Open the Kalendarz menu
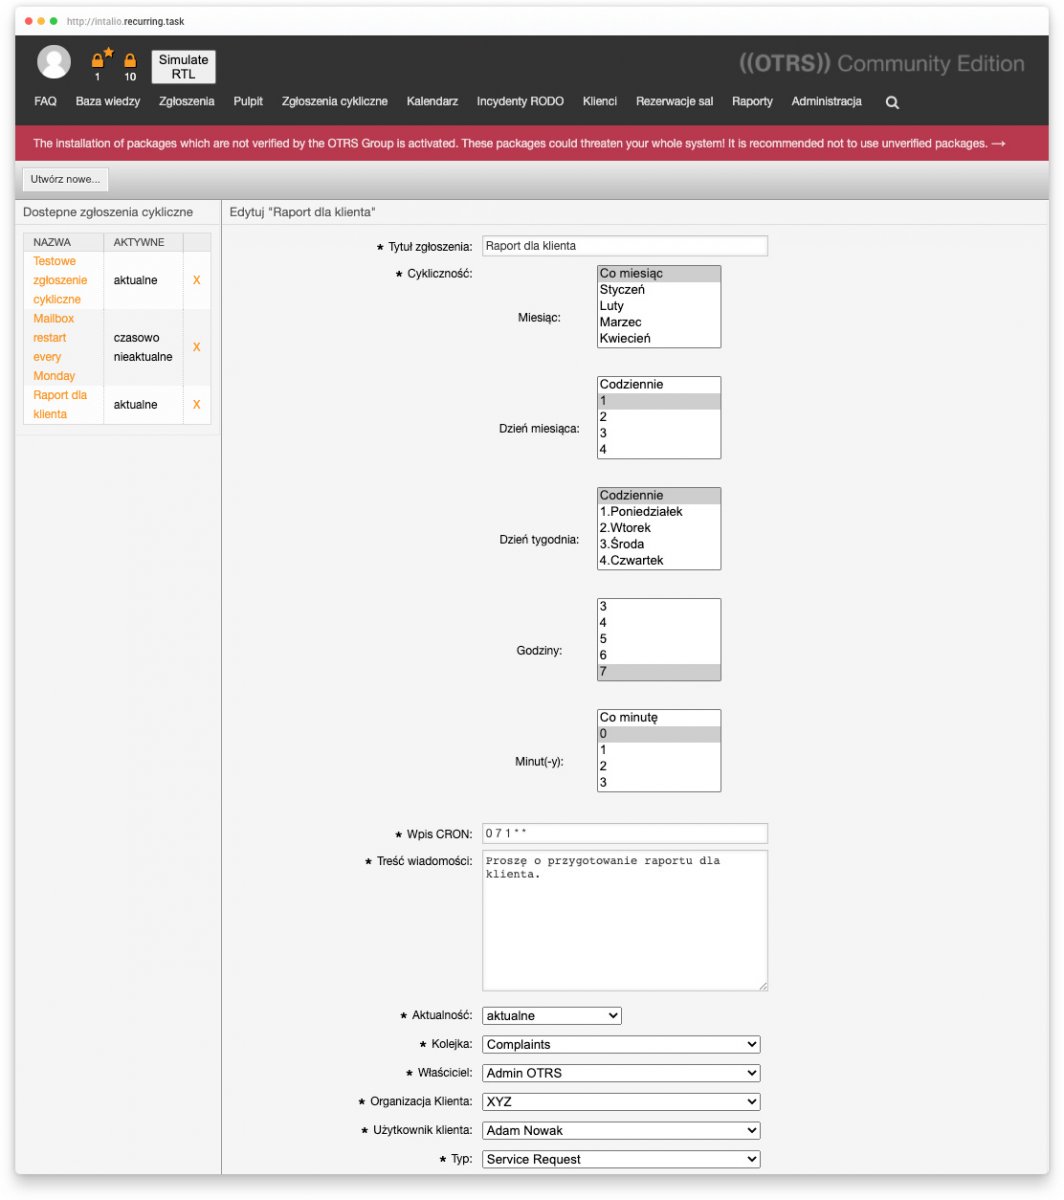The height and width of the screenshot is (1200, 1064). [432, 102]
